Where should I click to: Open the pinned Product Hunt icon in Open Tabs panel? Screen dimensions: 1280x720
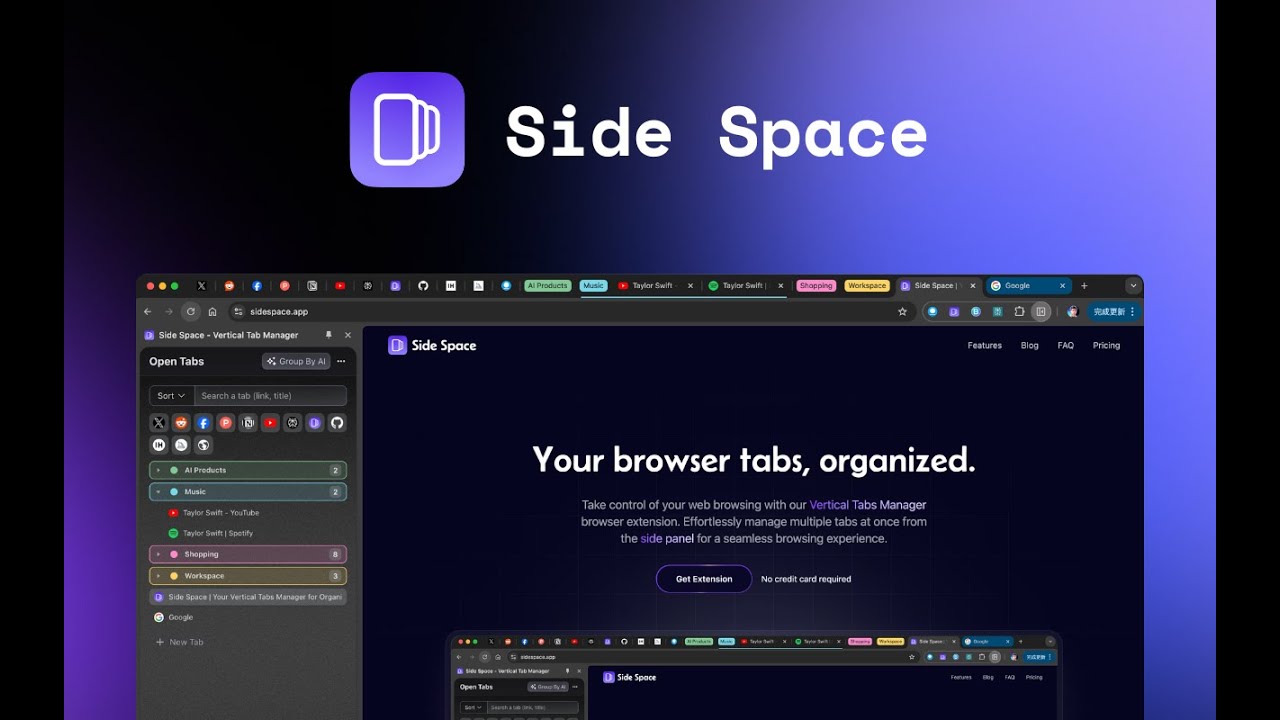tap(226, 423)
